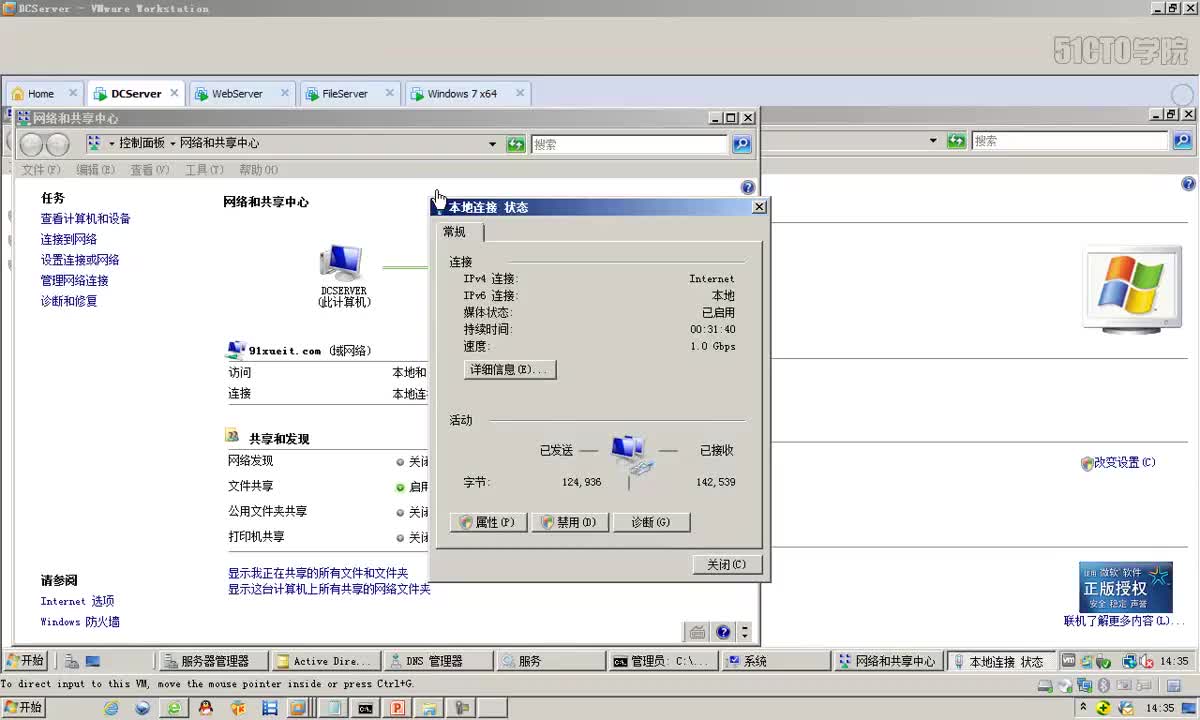Expand the dropdown arrow before 控制面板 breadcrumb
1200x720 pixels.
point(112,144)
